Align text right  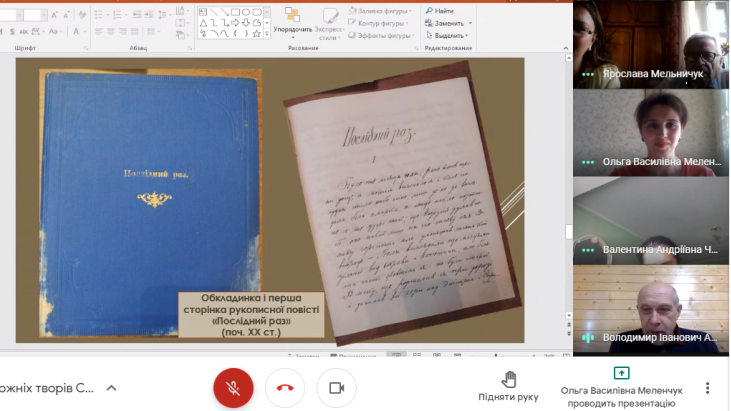coord(123,32)
